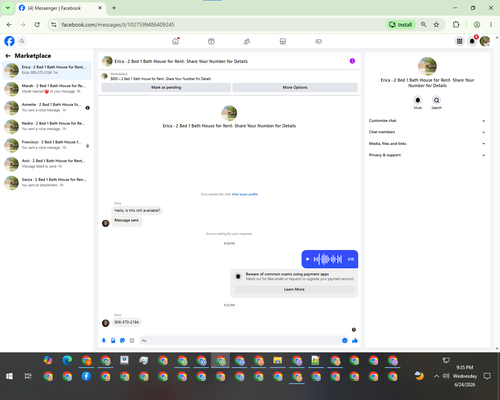Click the facebook.com address bar URL
The width and height of the screenshot is (500, 400).
click(118, 25)
